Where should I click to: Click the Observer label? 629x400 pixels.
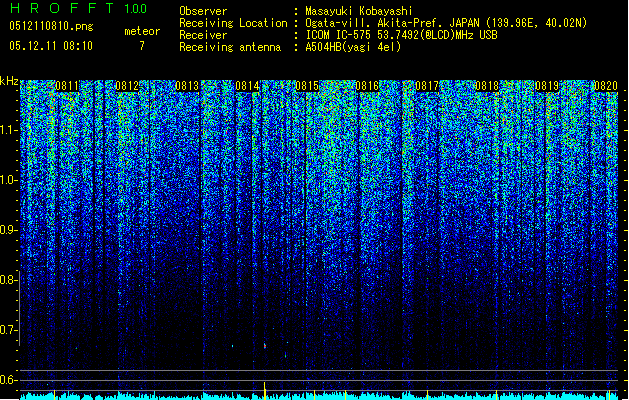tap(203, 11)
